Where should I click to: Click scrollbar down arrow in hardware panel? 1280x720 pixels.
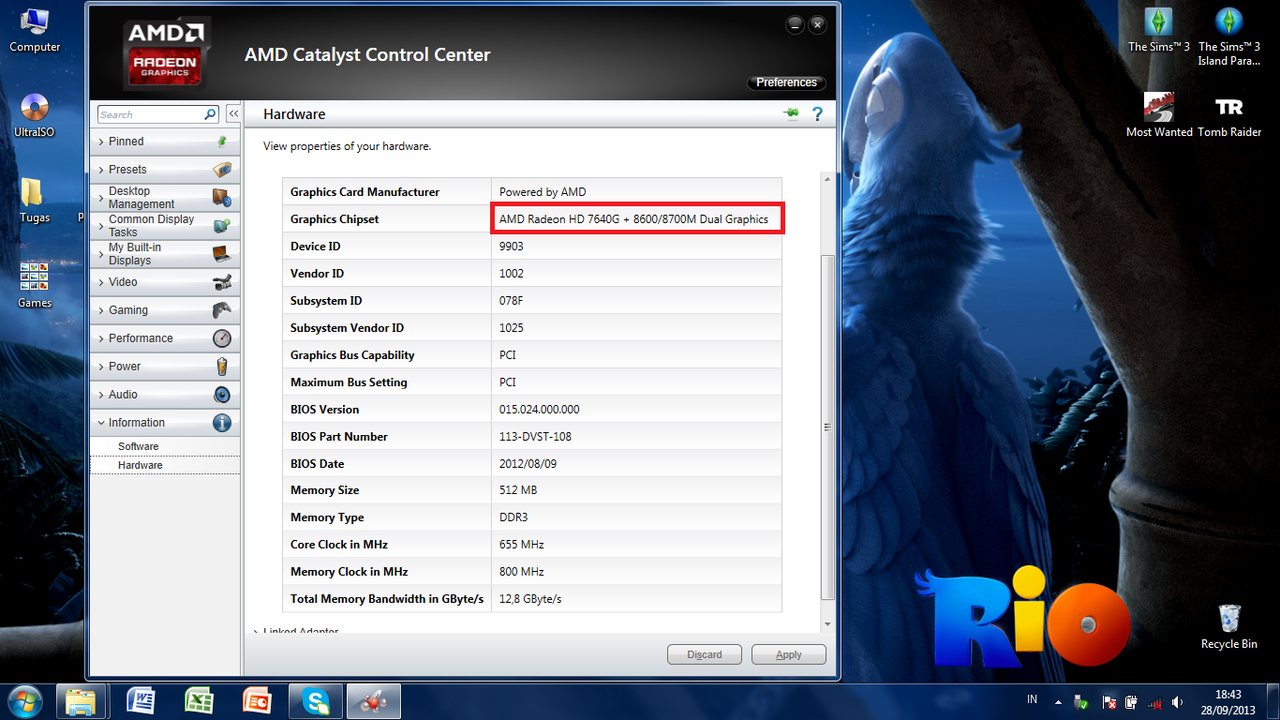(827, 624)
